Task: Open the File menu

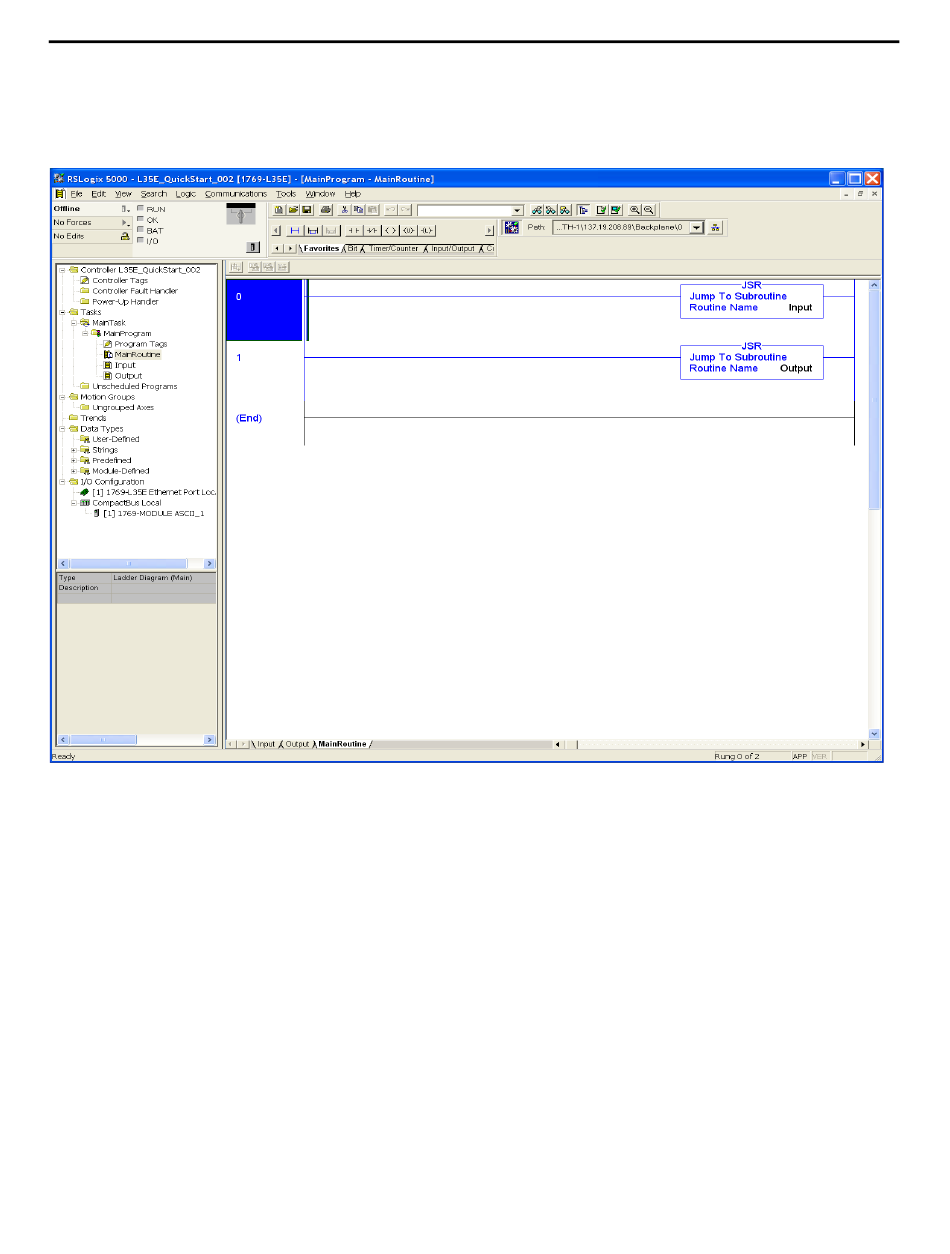Action: click(76, 194)
